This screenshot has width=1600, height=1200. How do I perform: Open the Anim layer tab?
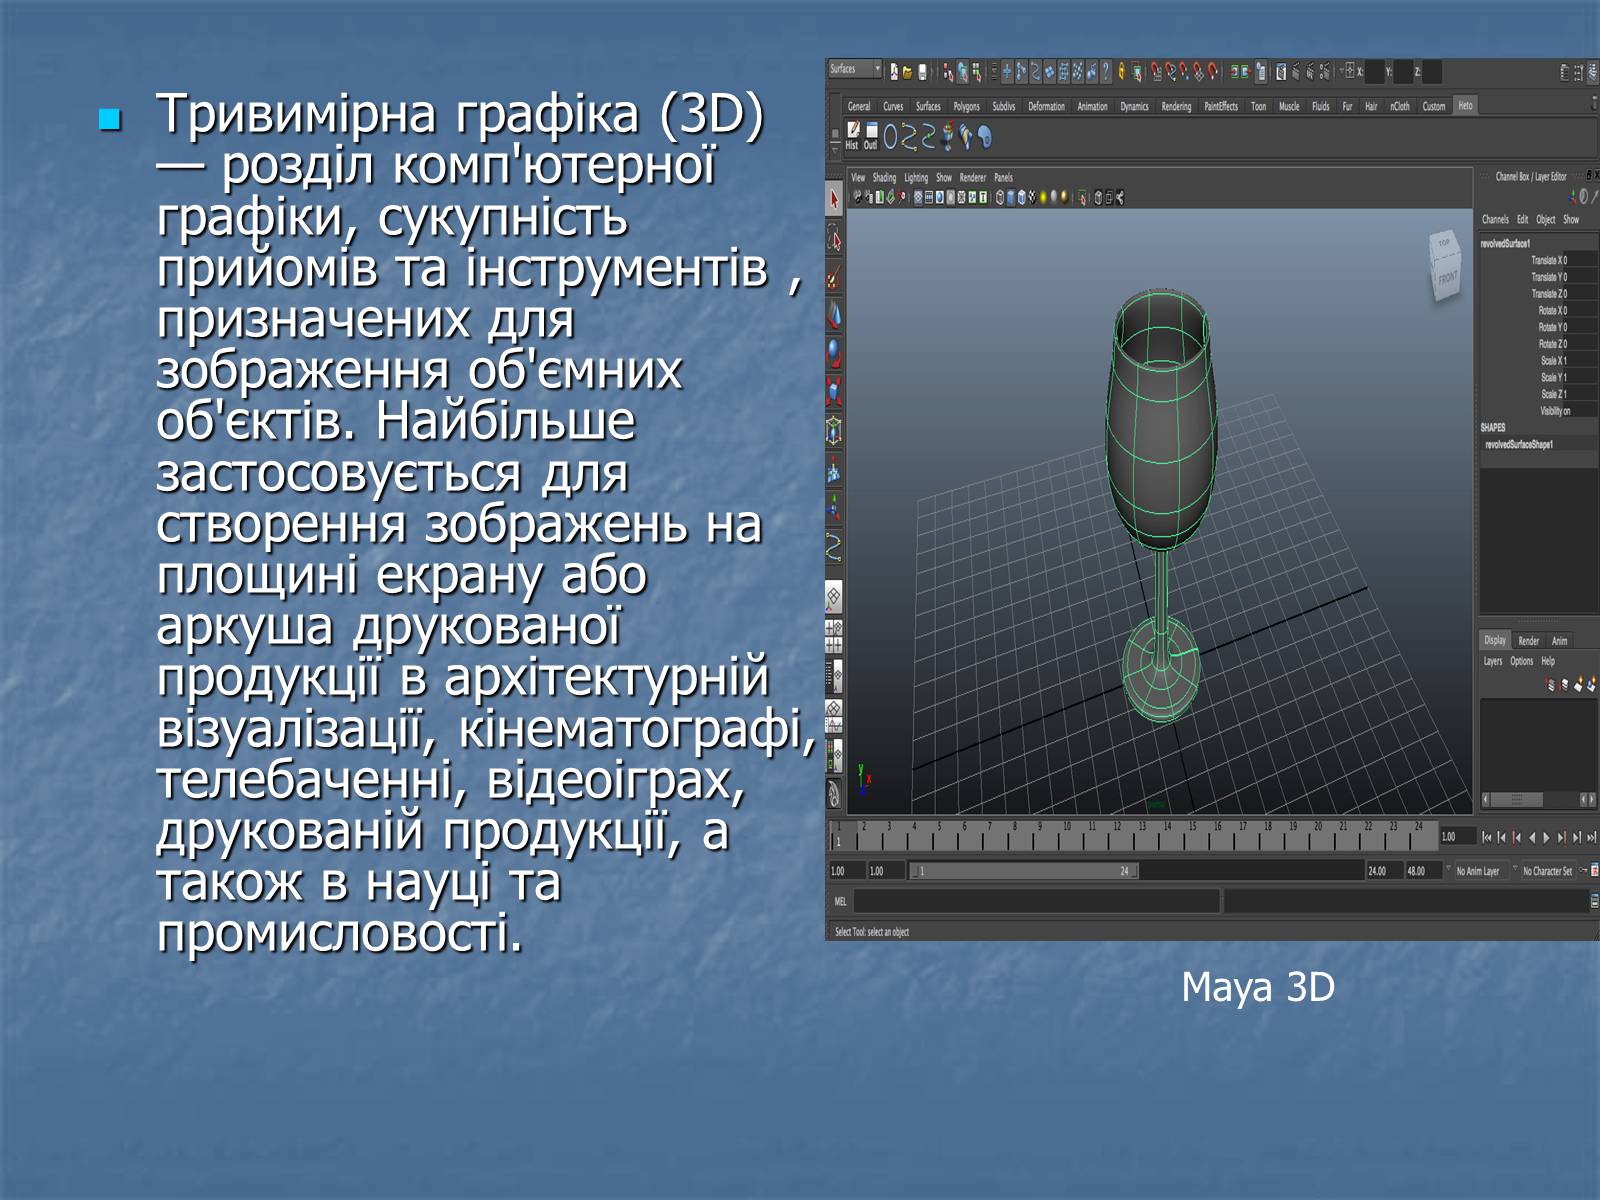[1559, 640]
